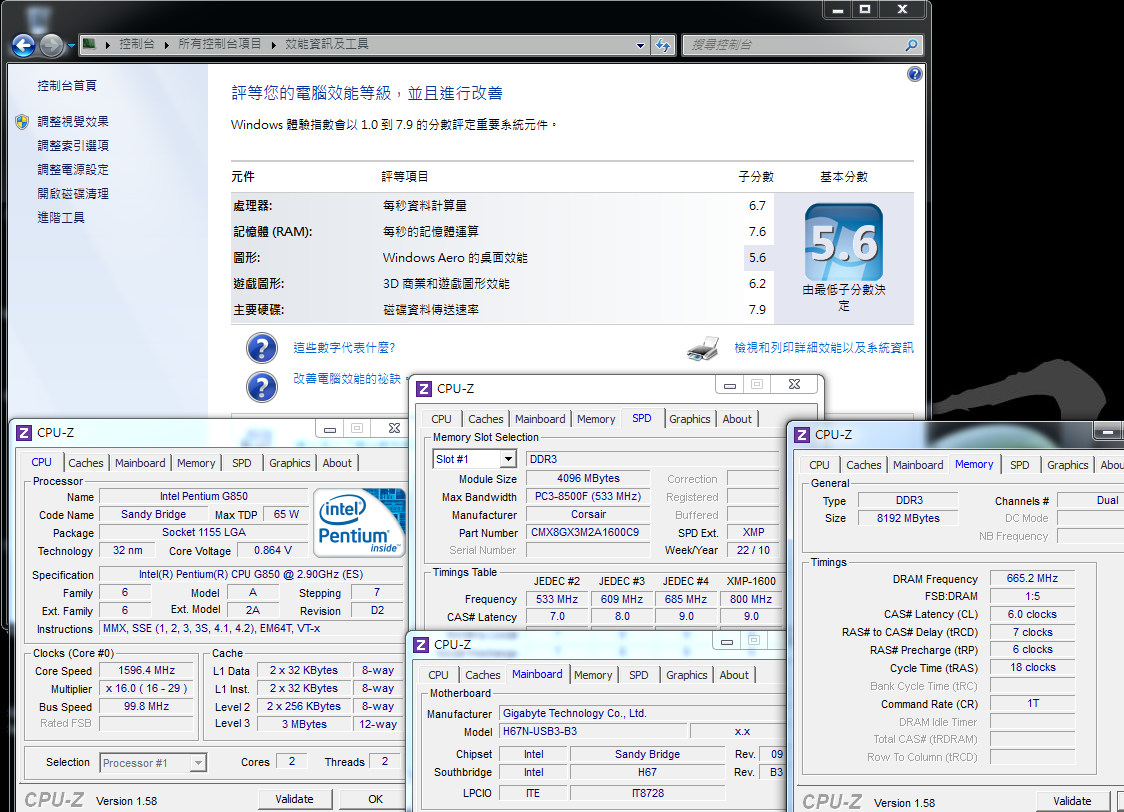The width and height of the screenshot is (1124, 812).
Task: Open help via the blue question mark icon
Action: pos(914,74)
